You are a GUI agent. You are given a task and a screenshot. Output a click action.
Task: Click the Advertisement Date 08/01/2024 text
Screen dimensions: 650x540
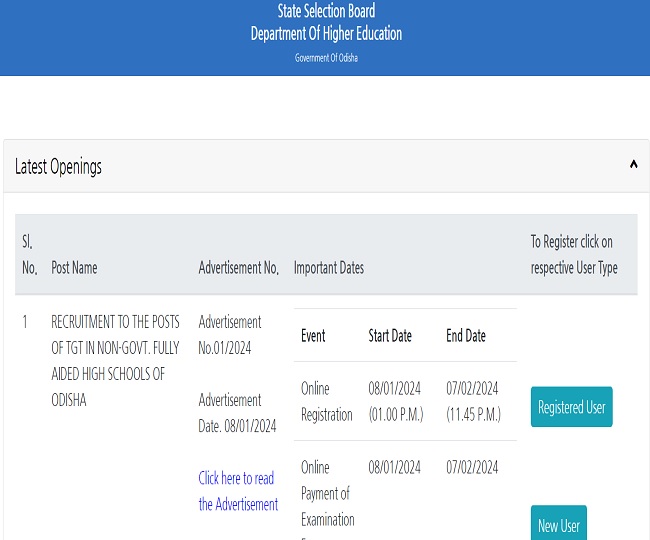point(237,413)
